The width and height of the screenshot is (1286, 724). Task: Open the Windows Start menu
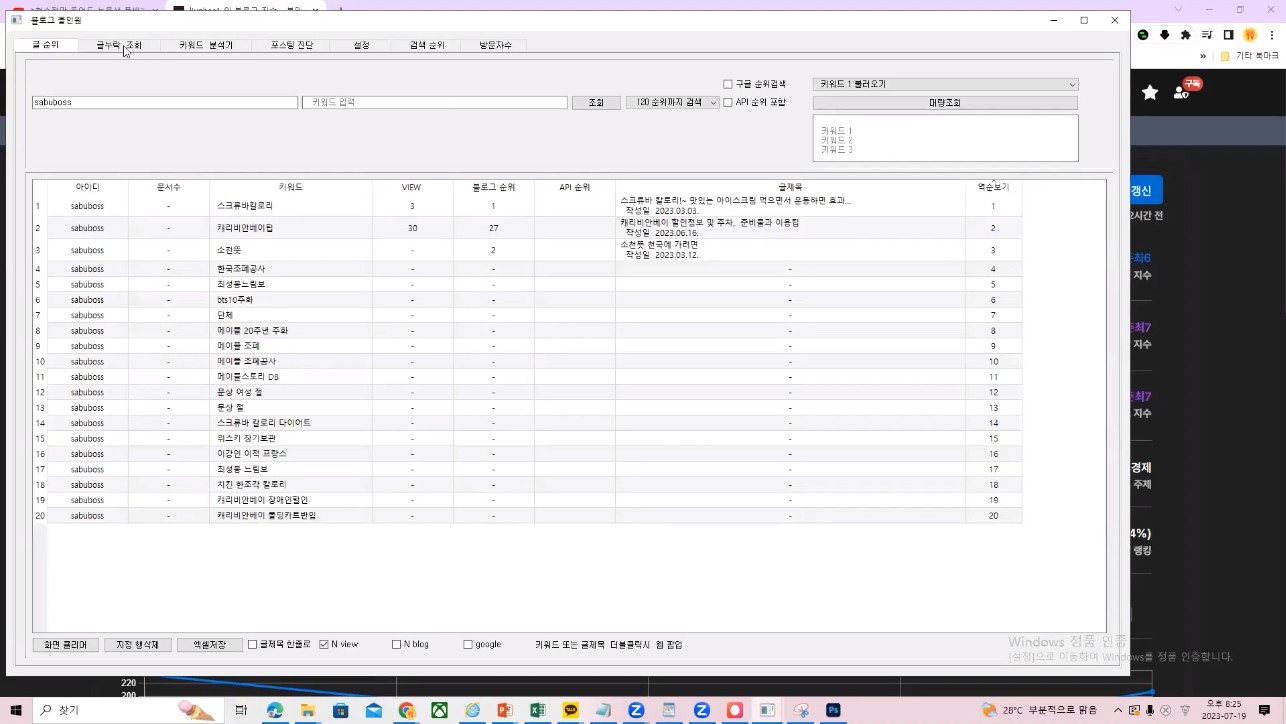pos(14,710)
